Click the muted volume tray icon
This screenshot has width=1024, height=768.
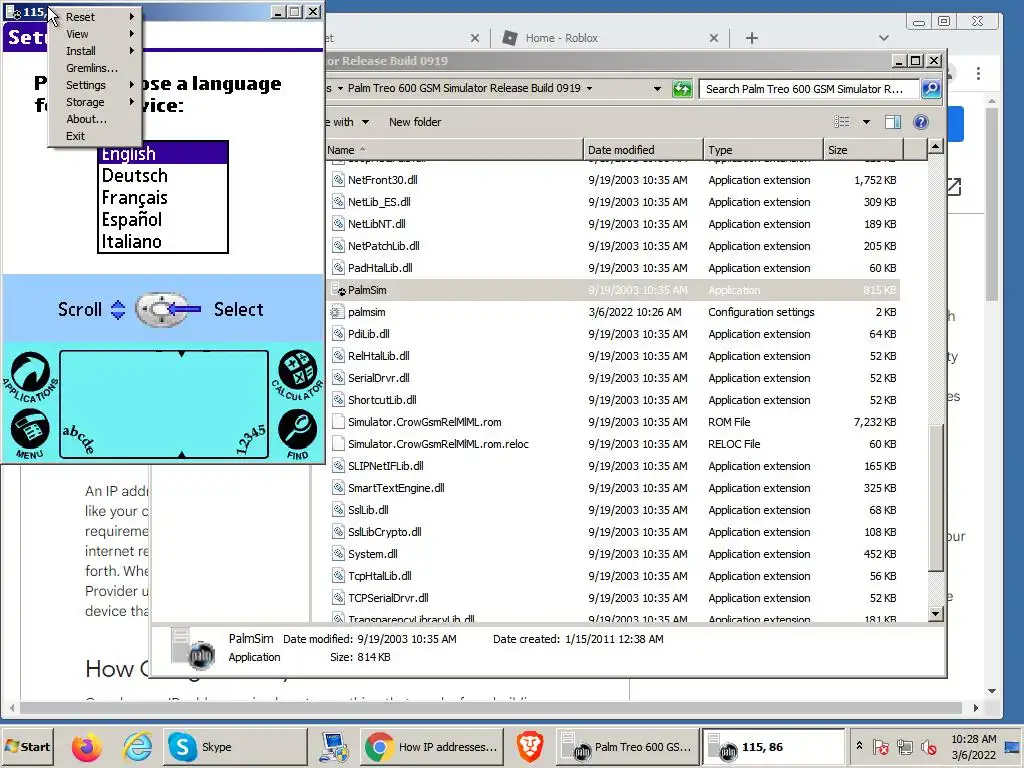click(x=927, y=746)
